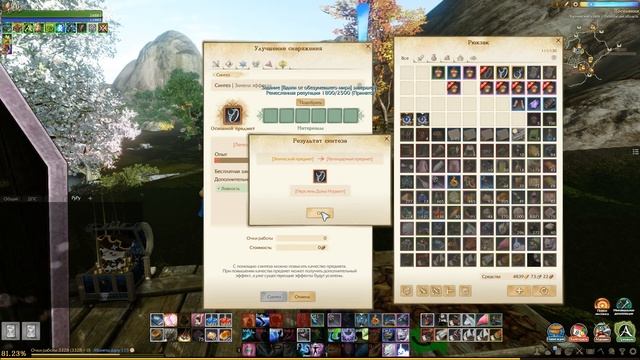Click the plus button to expand backpack
640x360 pixels.
[x=519, y=291]
